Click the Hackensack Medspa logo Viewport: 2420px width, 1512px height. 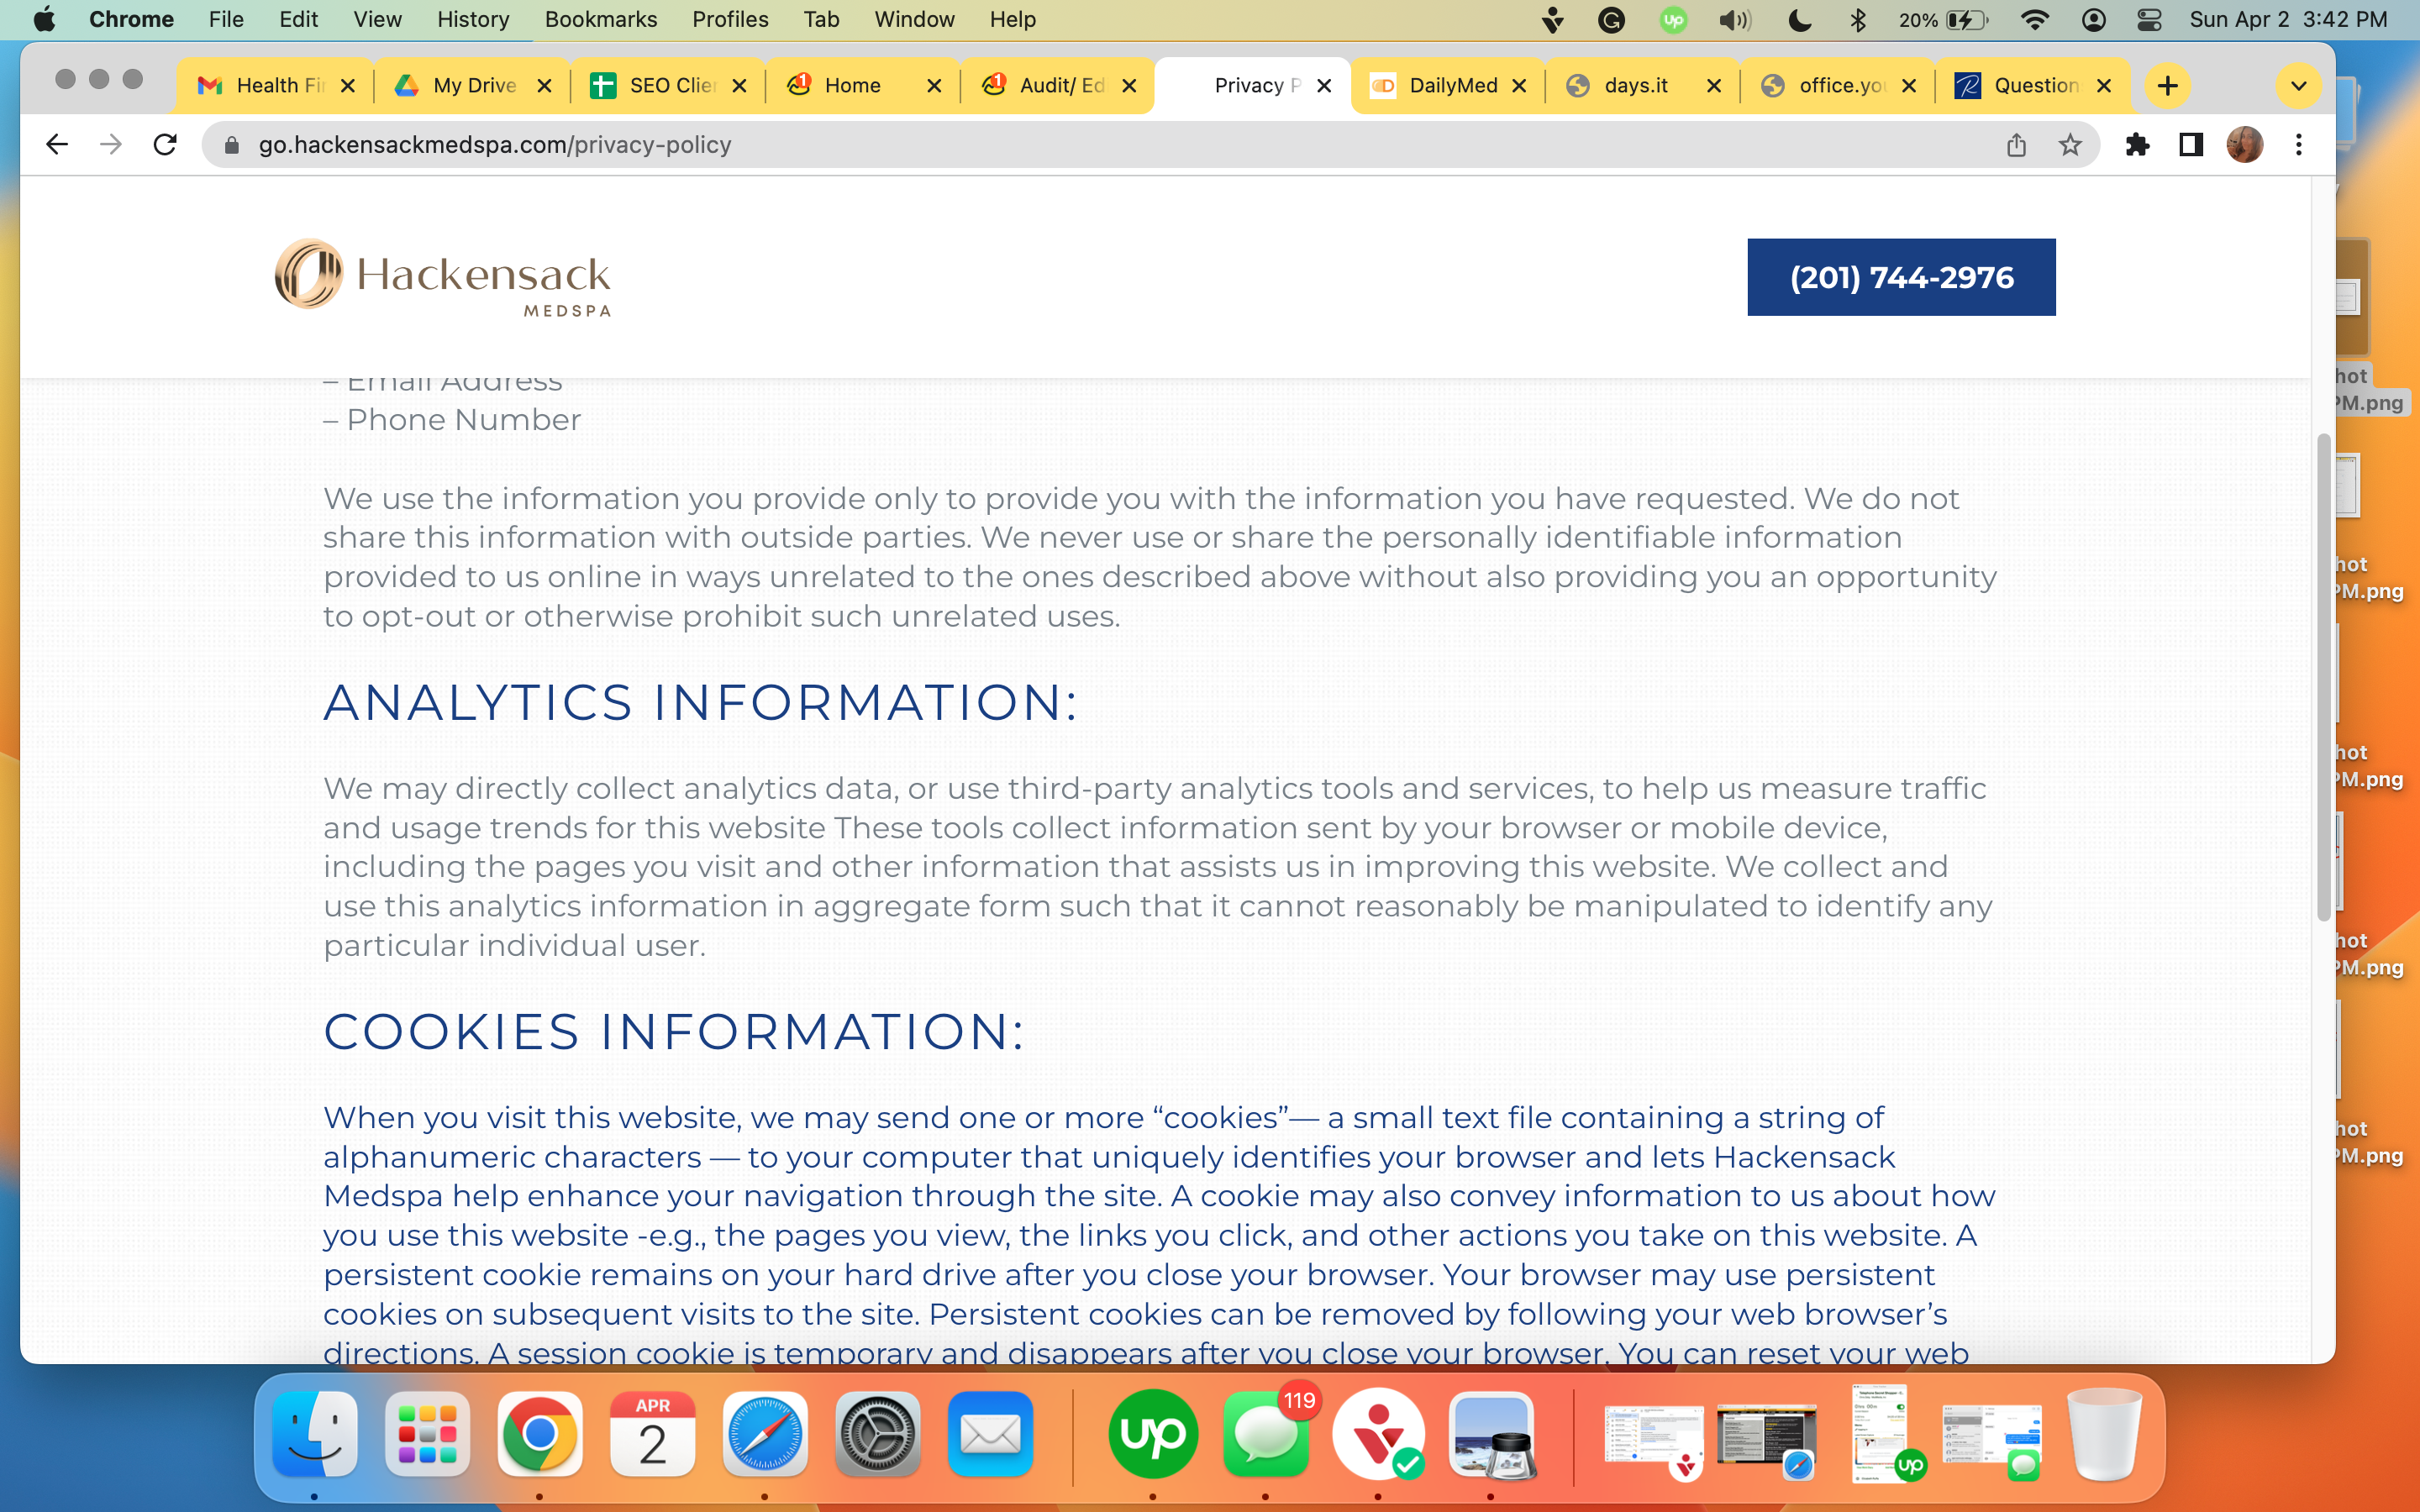(x=443, y=277)
